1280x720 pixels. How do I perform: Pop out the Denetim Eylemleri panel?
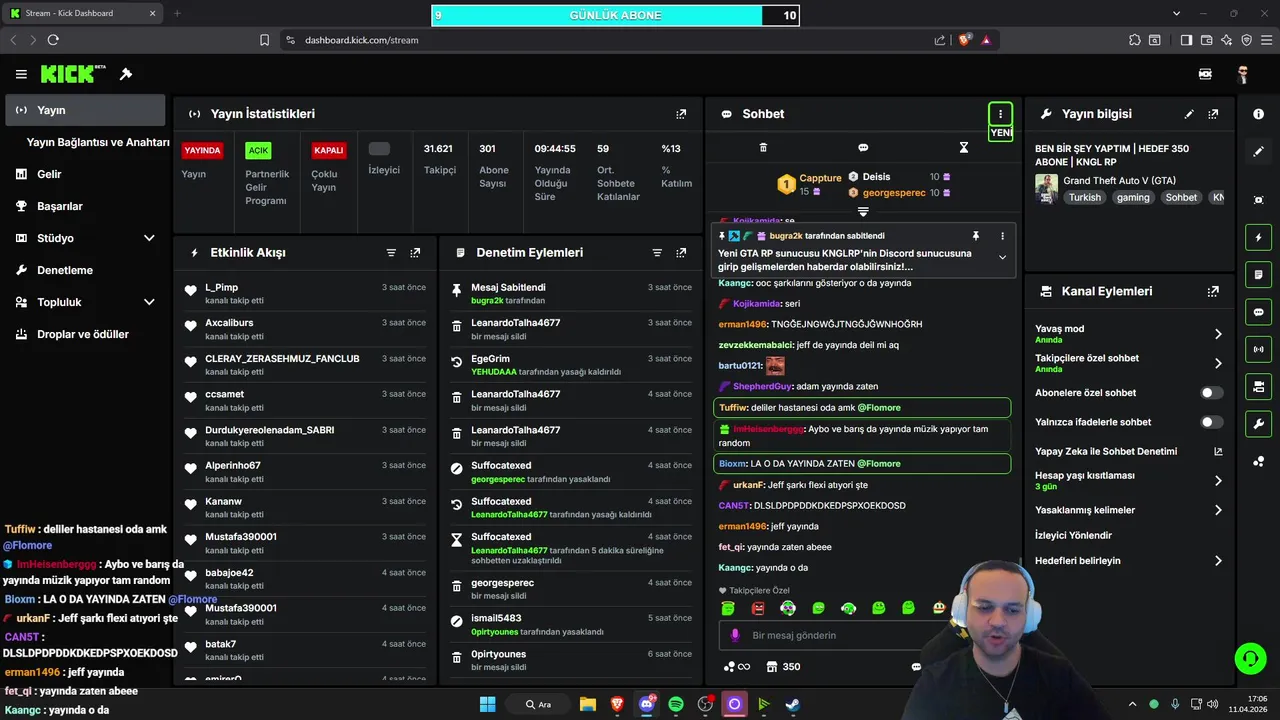point(681,253)
